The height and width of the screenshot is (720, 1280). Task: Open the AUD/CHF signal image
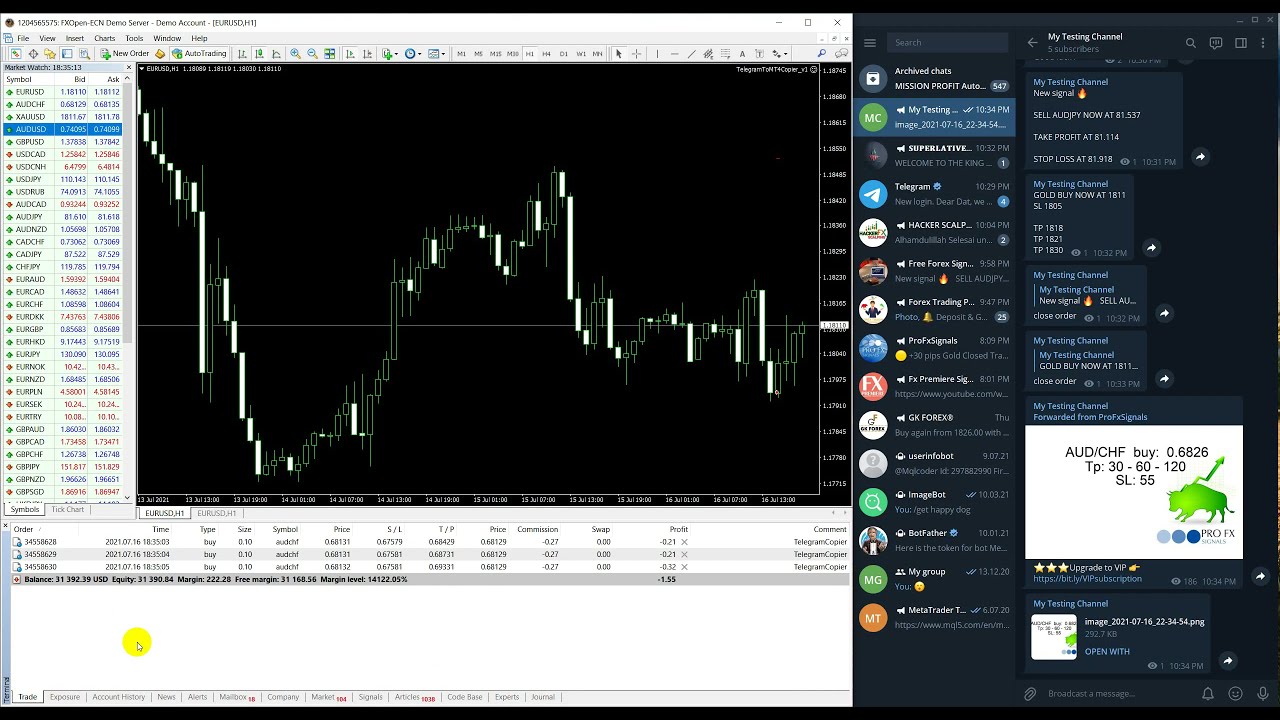click(x=1134, y=492)
